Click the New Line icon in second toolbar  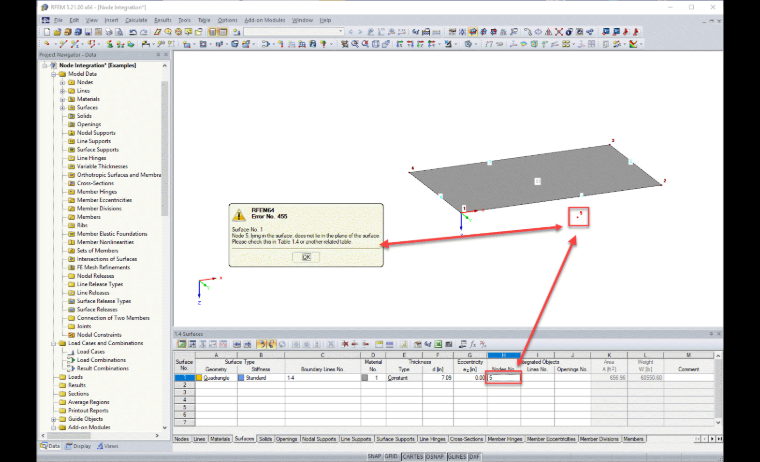[63, 44]
